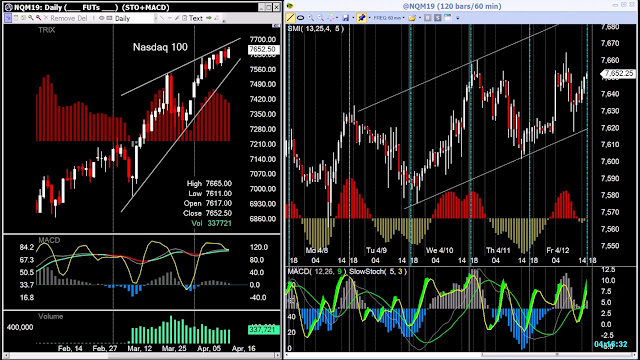Image resolution: width=640 pixels, height=360 pixels.
Task: Click the highlighted first icon in Daily chart toolbar
Action: click(8, 18)
